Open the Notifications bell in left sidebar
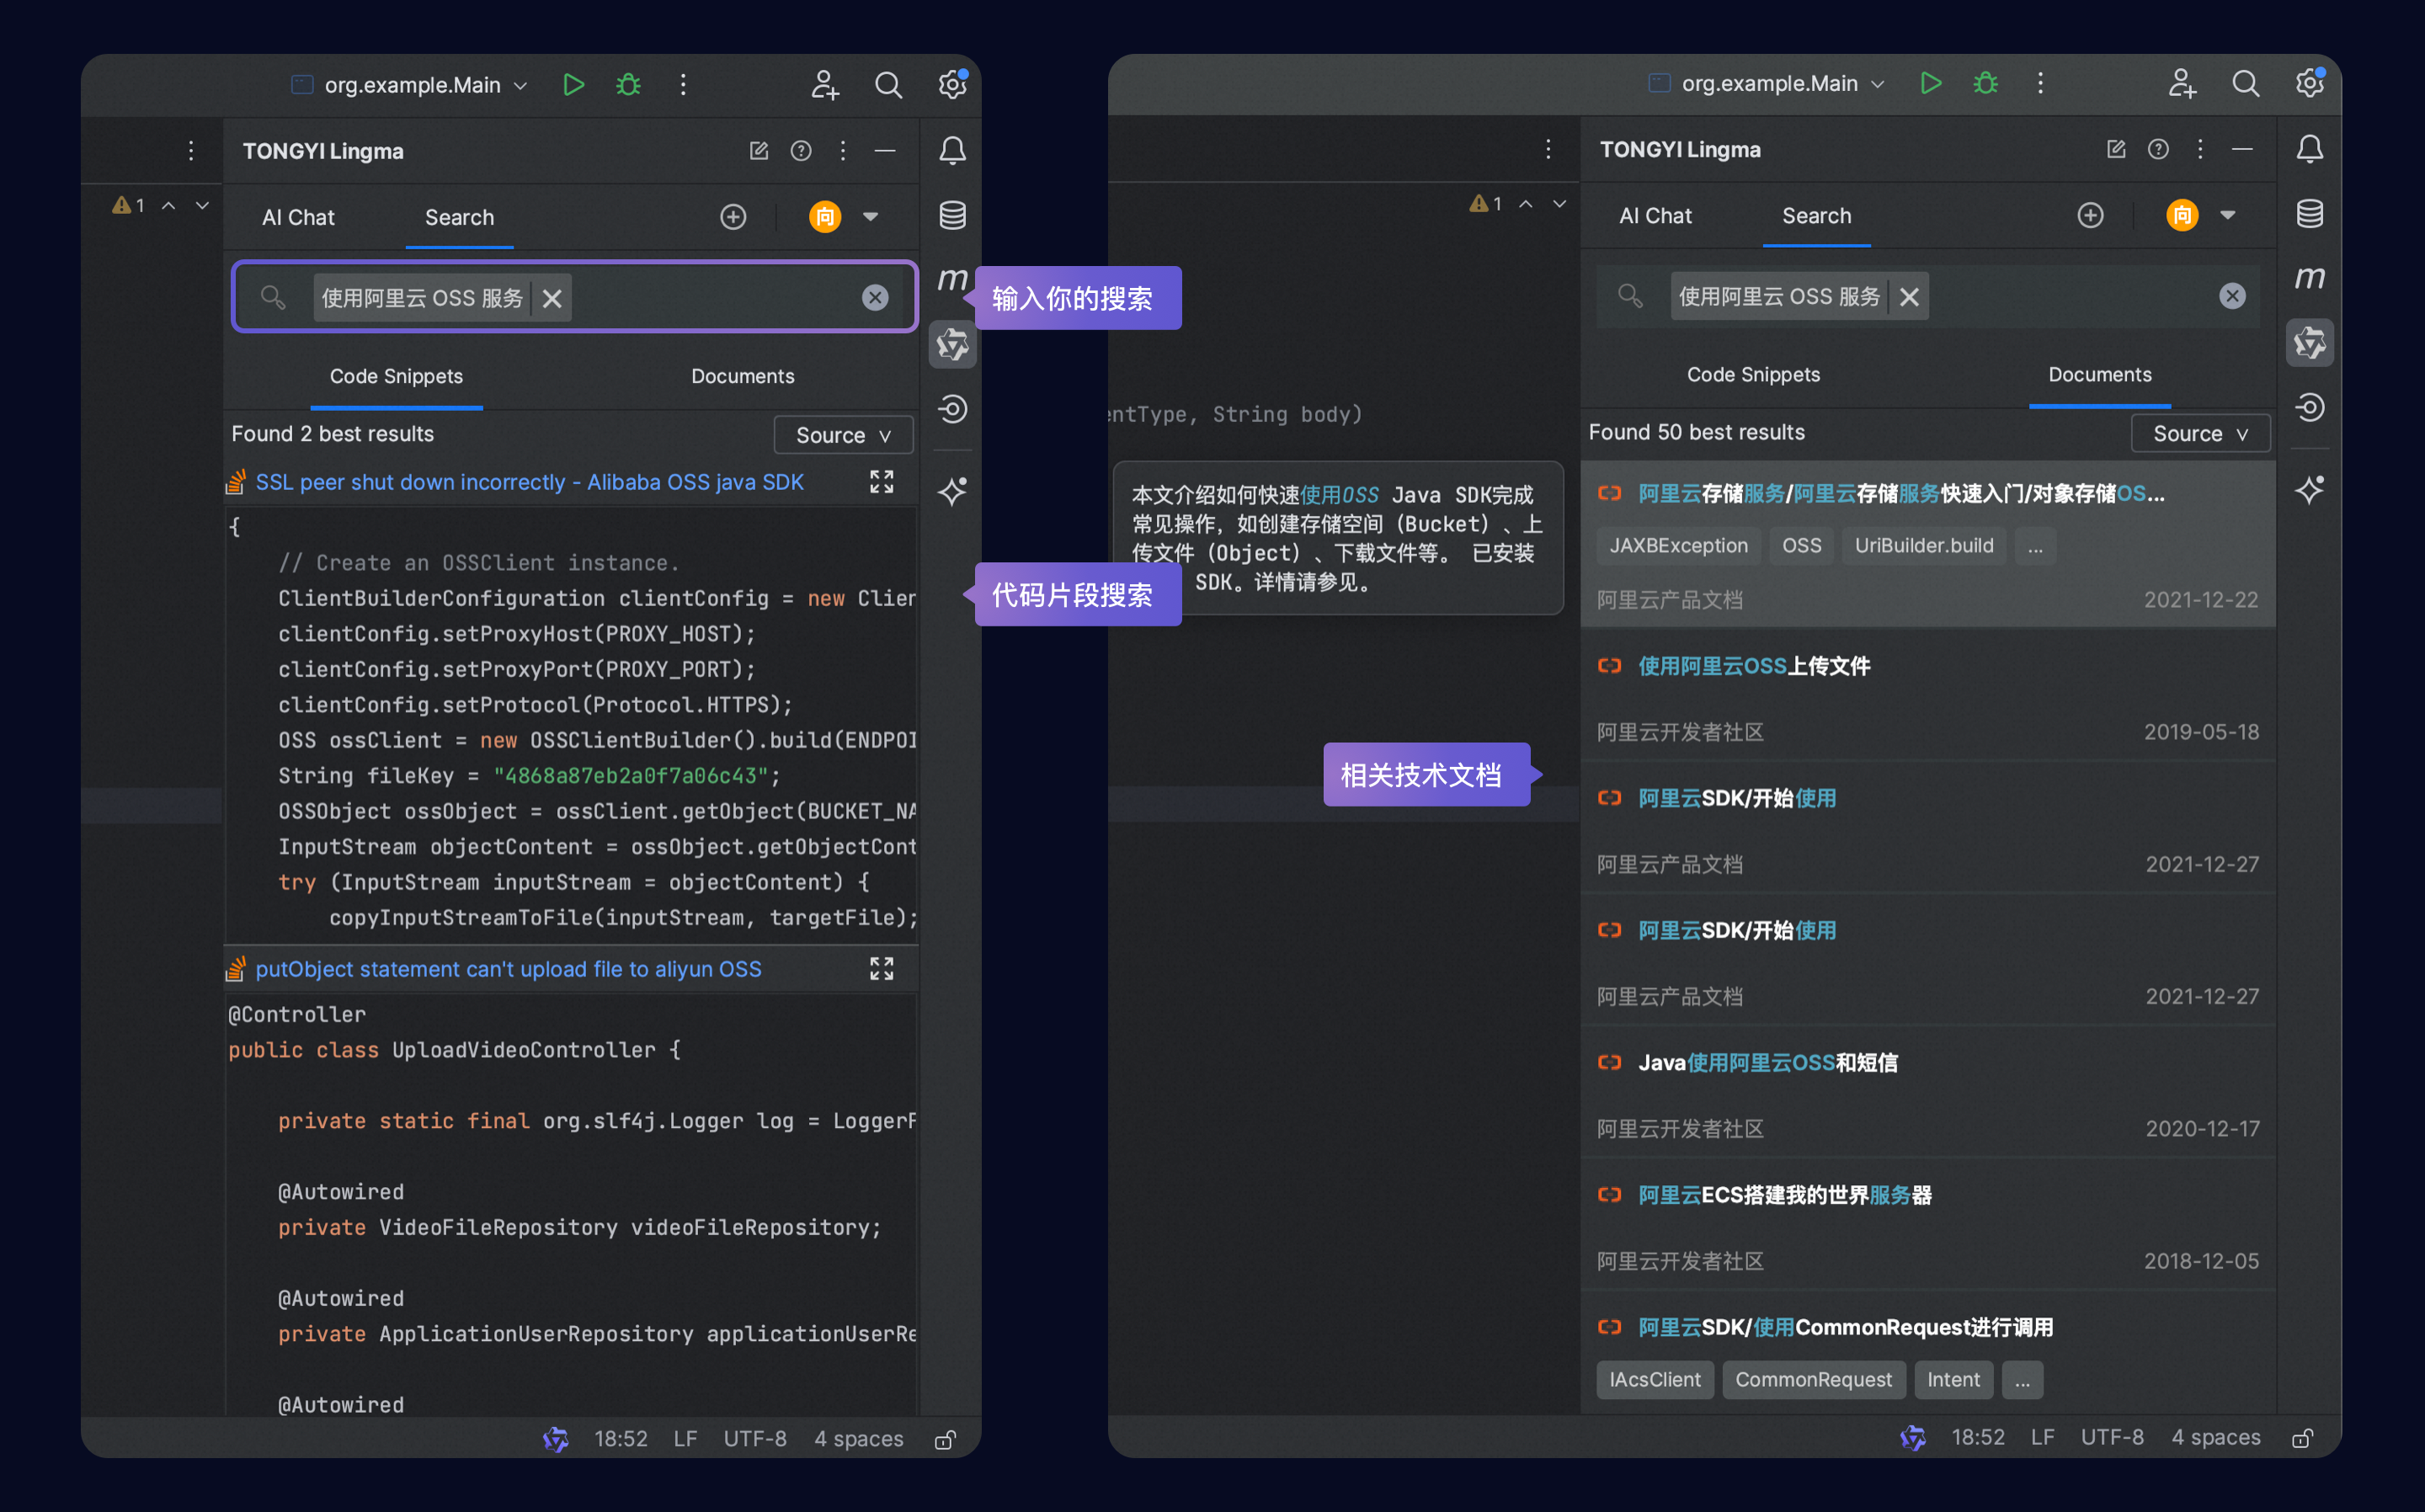This screenshot has height=1512, width=2425. tap(952, 151)
